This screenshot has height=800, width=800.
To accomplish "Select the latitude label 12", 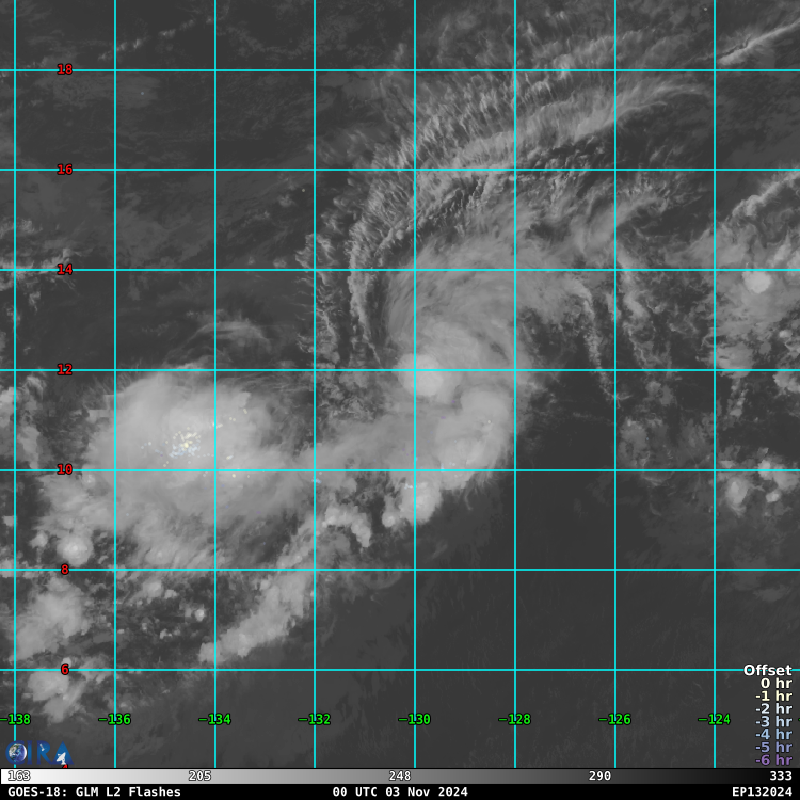I will [x=65, y=369].
